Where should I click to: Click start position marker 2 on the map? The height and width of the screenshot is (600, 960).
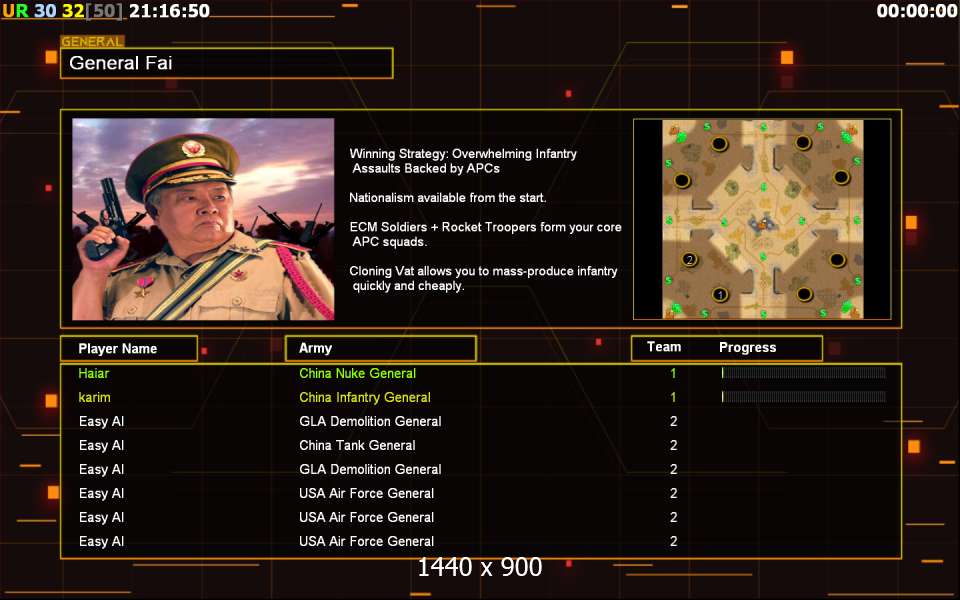point(689,259)
